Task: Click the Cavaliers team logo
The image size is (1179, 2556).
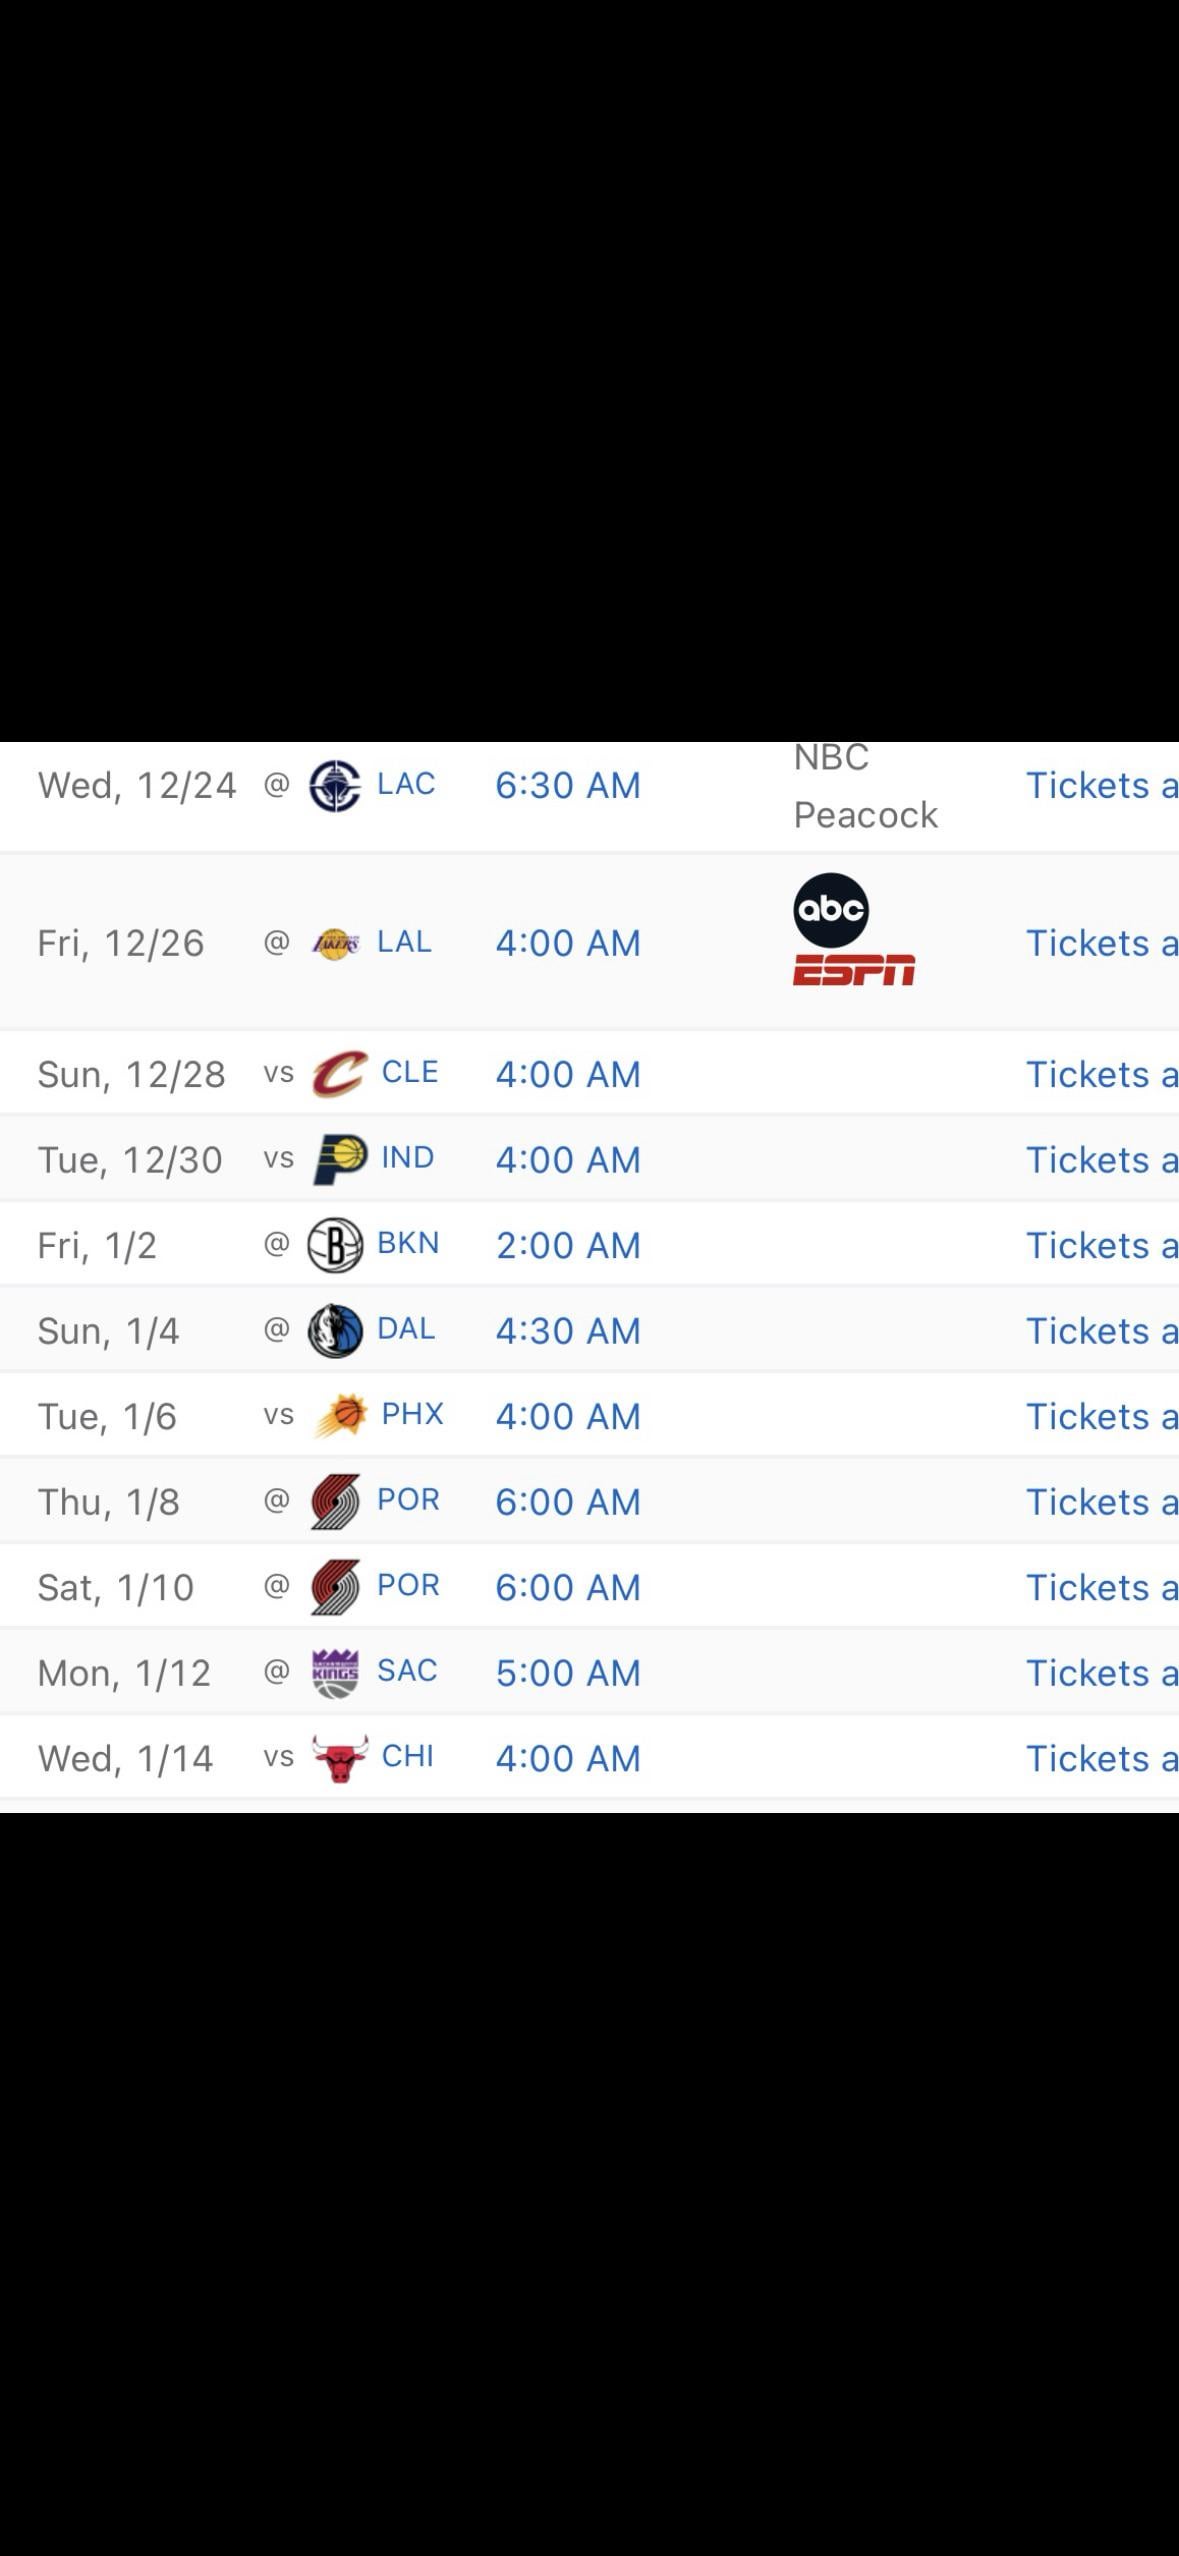Action: point(339,1074)
